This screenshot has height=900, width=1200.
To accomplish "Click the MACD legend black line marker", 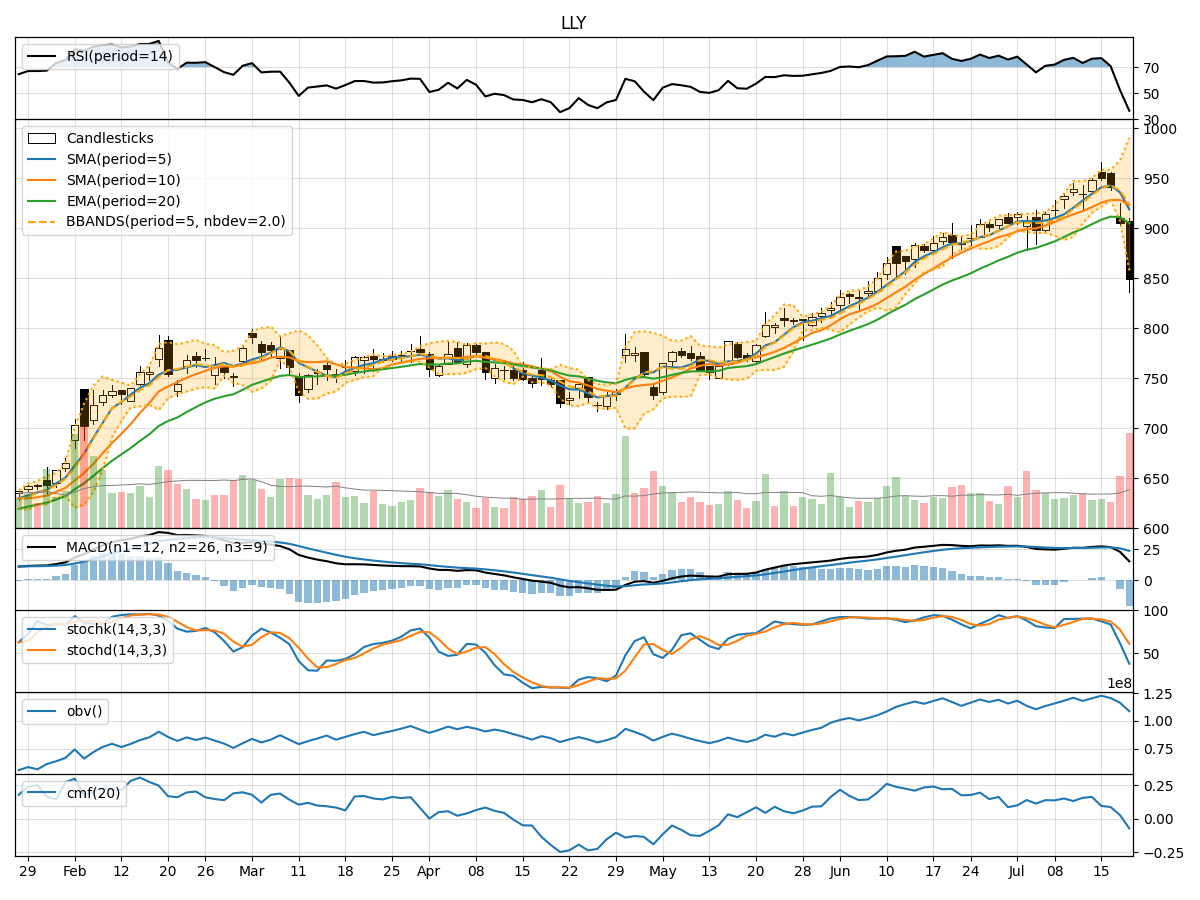I will click(42, 547).
